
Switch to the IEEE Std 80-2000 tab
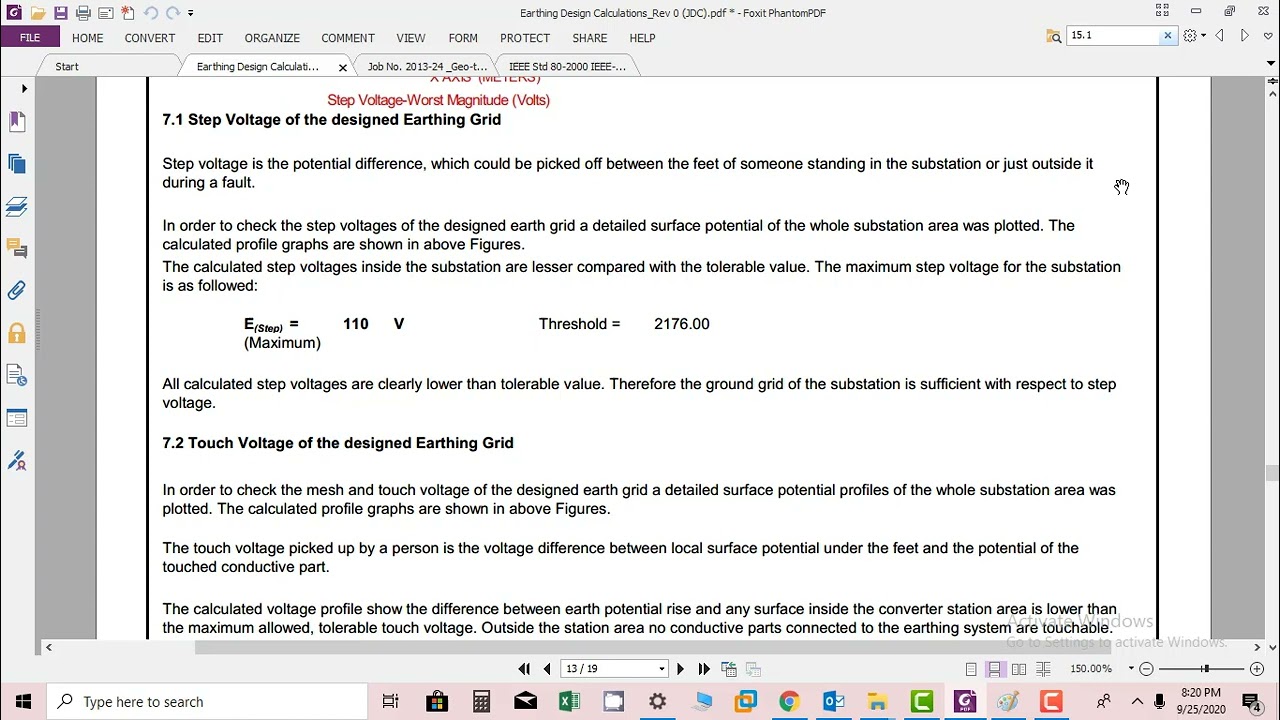point(567,67)
